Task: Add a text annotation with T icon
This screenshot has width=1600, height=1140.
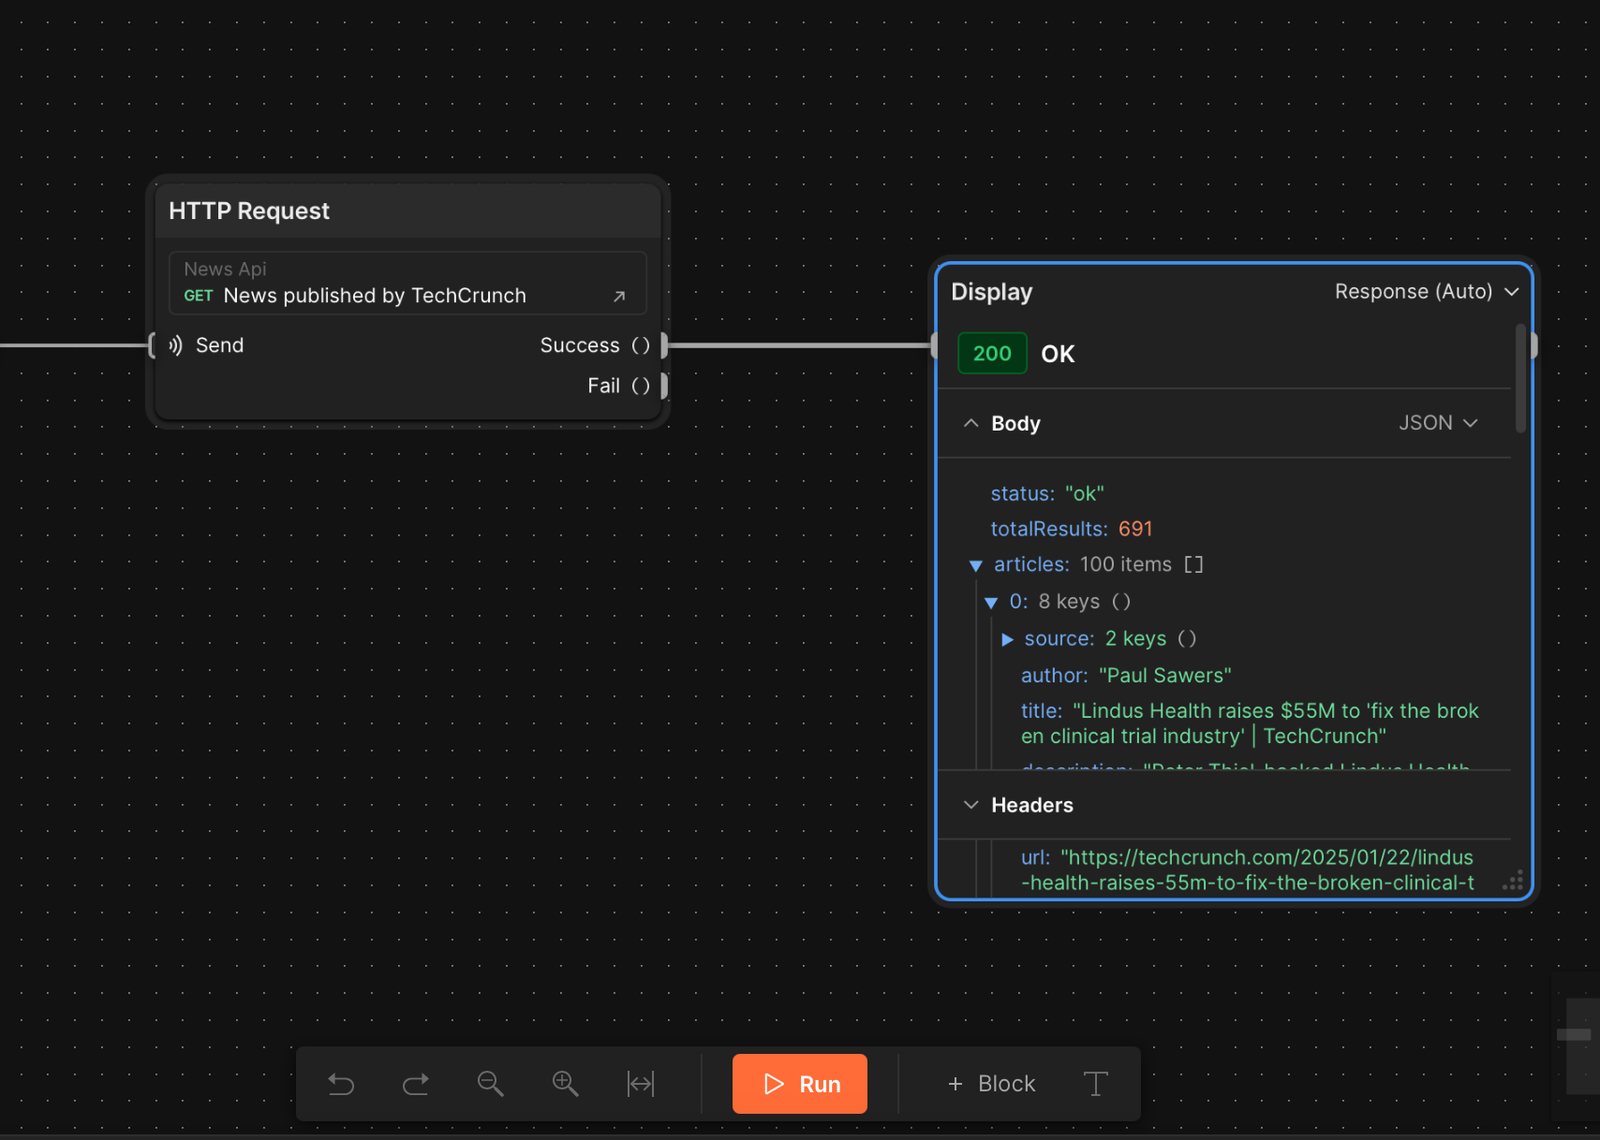Action: [1095, 1084]
